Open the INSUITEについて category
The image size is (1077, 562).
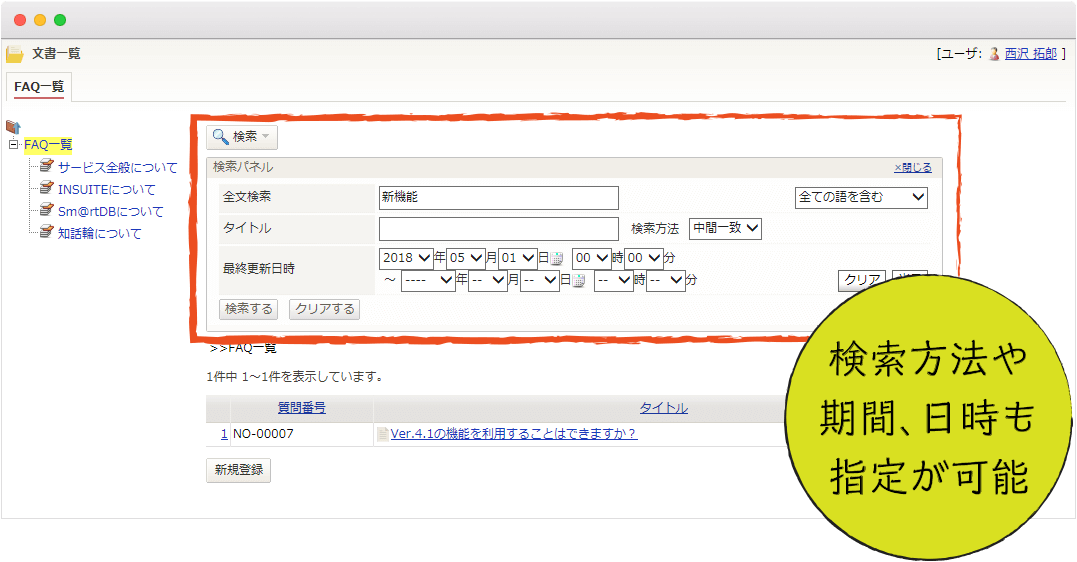click(106, 190)
